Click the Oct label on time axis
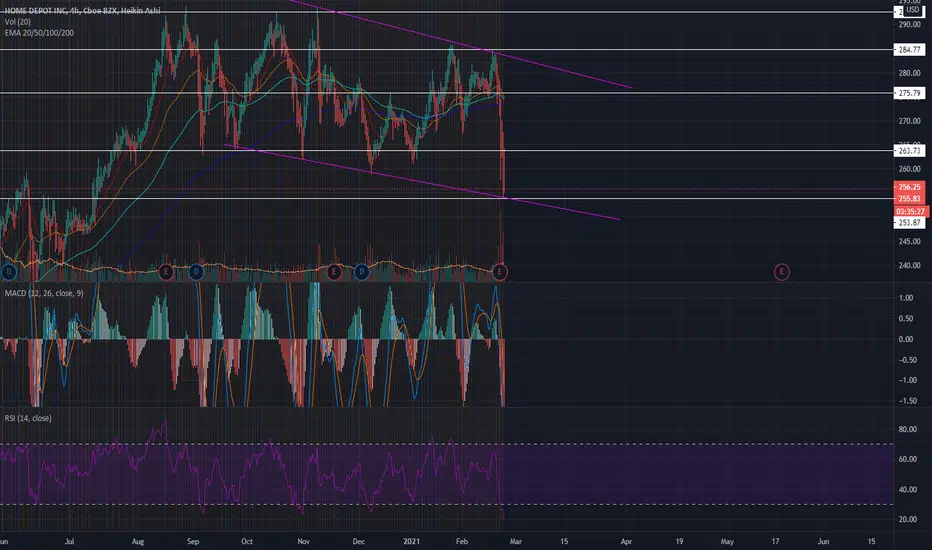 [247, 542]
